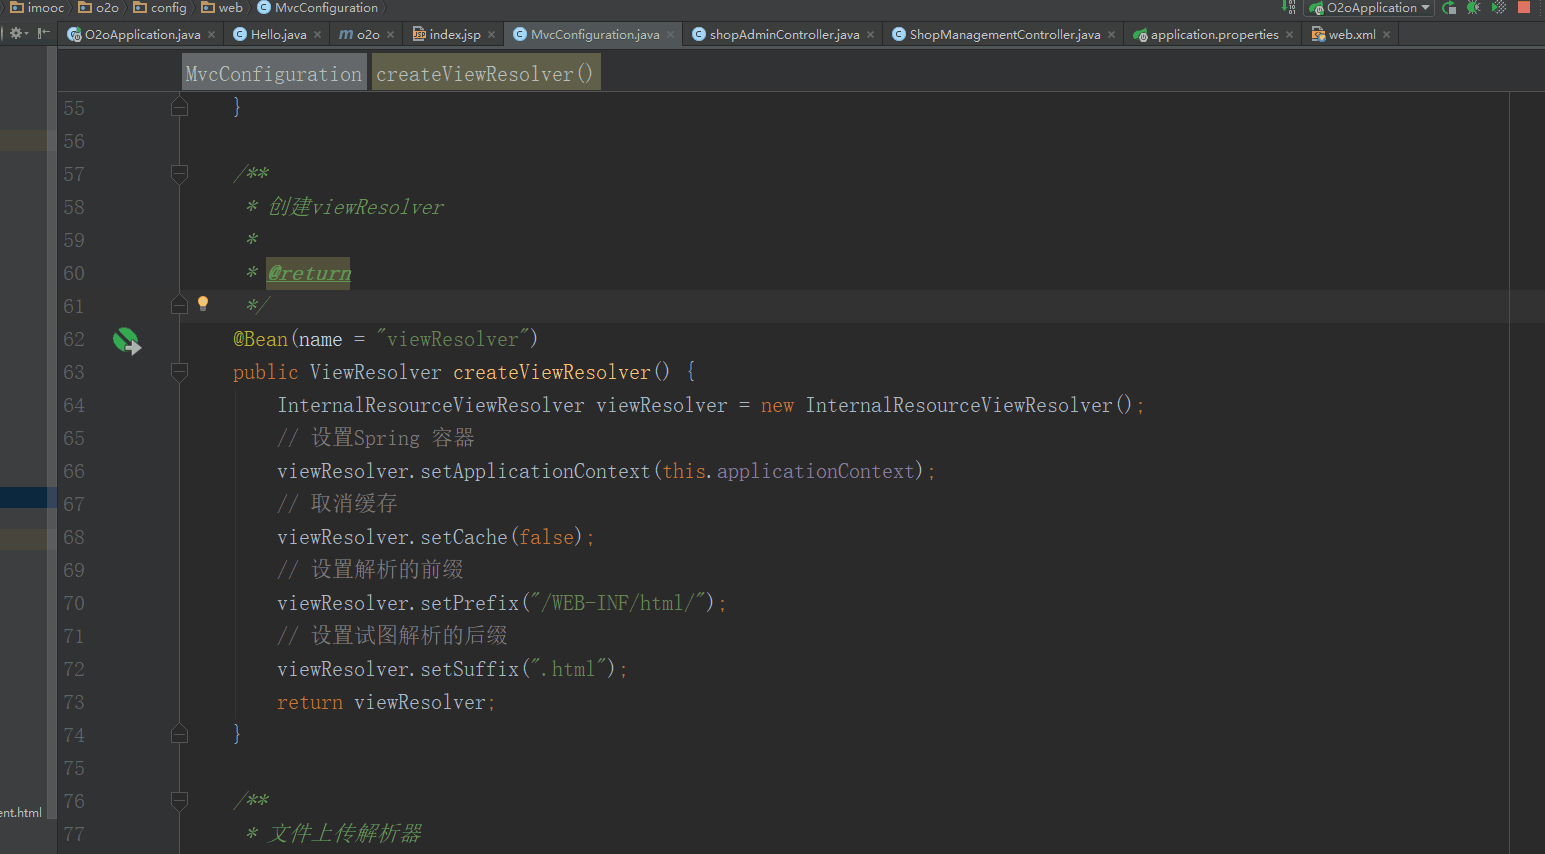Click the Spring bean gutter icon at line 62
Viewport: 1545px width, 854px height.
[127, 341]
